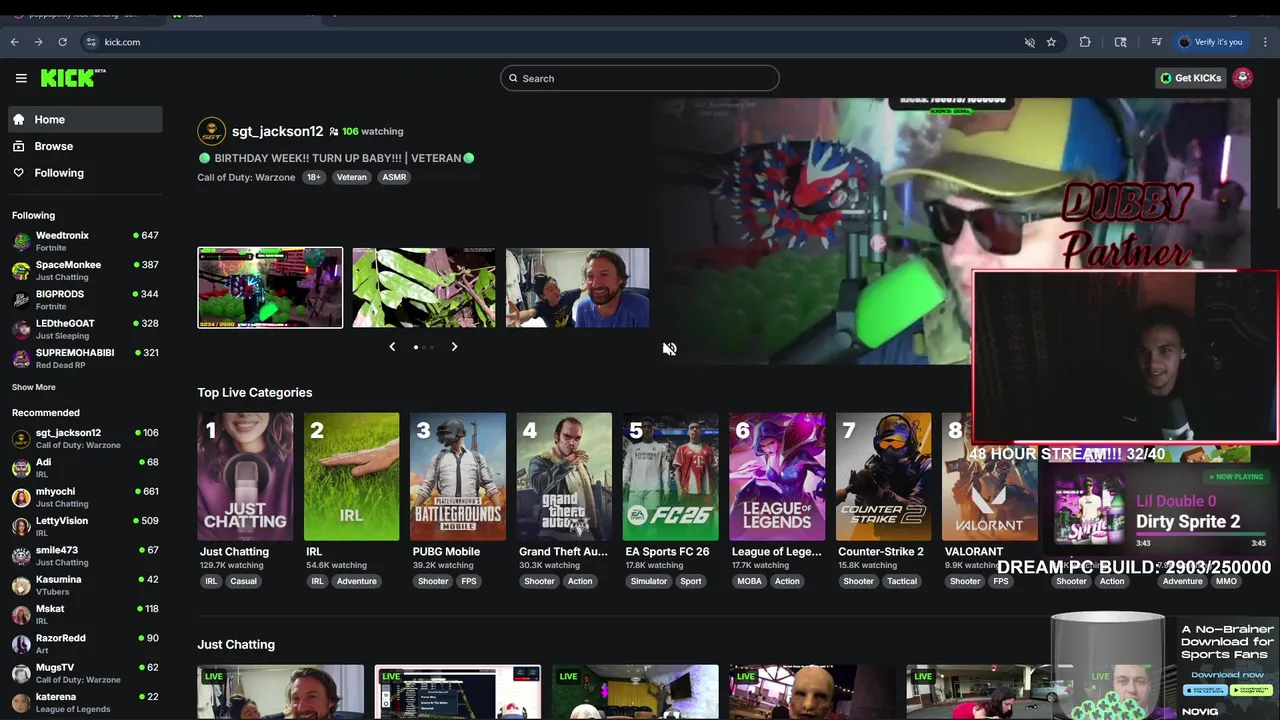
Task: Reload the kick.com page
Action: pos(62,42)
